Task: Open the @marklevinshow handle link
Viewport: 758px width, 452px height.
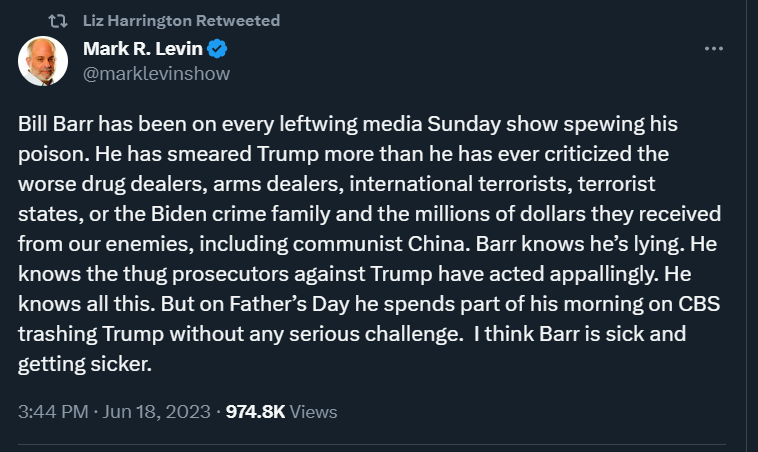Action: tap(156, 74)
